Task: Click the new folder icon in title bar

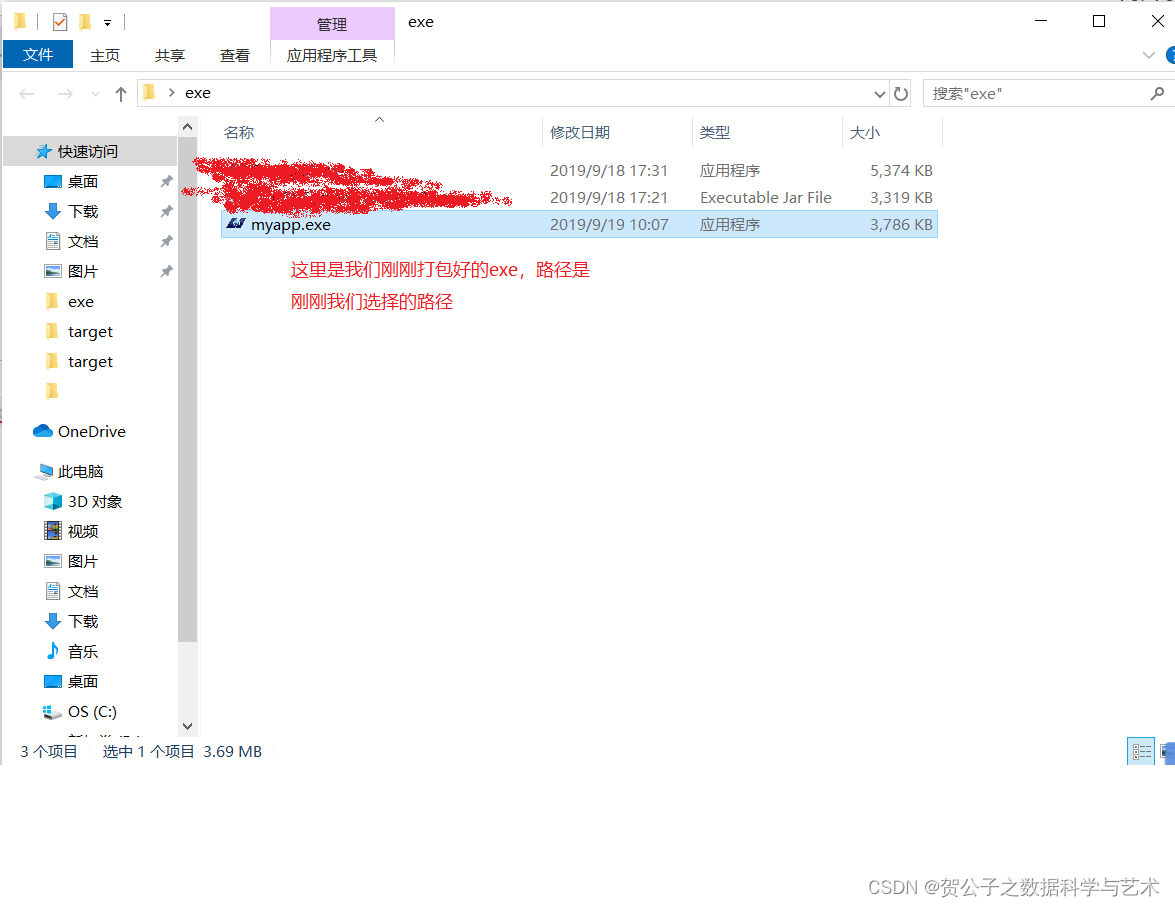Action: coord(85,22)
